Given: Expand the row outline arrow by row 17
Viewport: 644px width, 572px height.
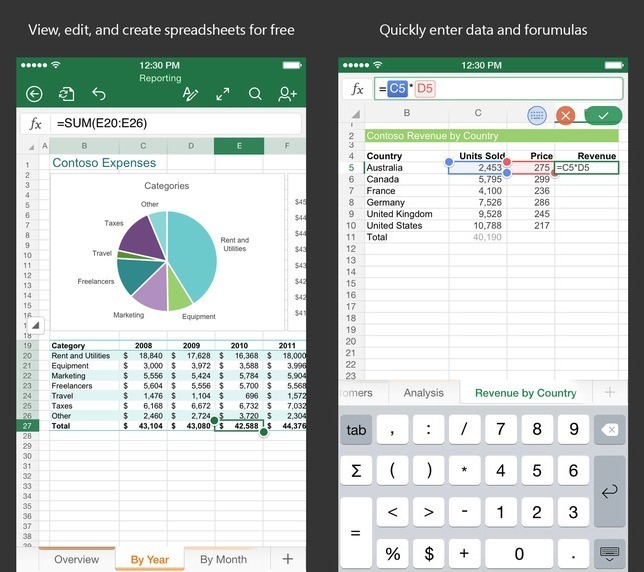Looking at the screenshot, I should pos(35,325).
